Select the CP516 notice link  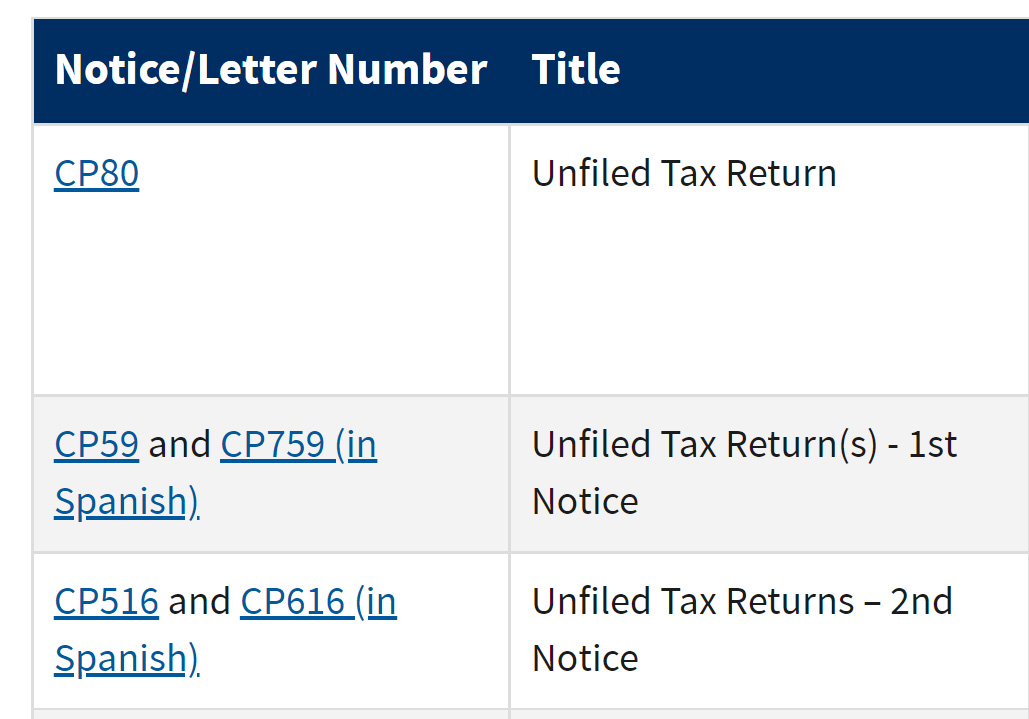(105, 601)
